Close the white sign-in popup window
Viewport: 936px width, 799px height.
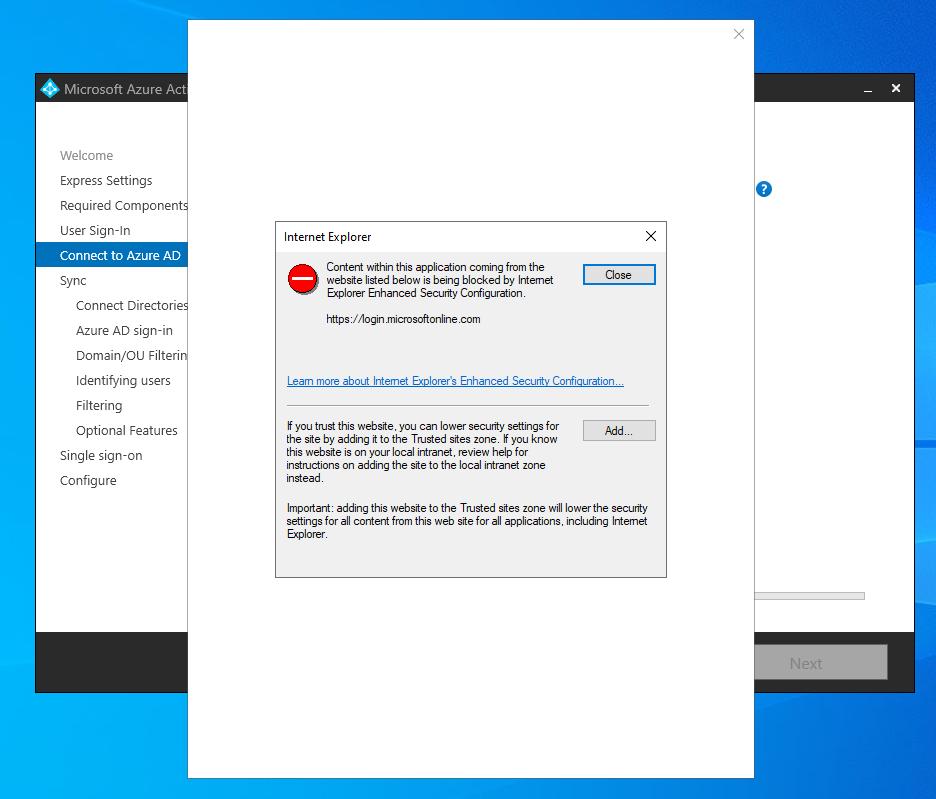click(738, 34)
